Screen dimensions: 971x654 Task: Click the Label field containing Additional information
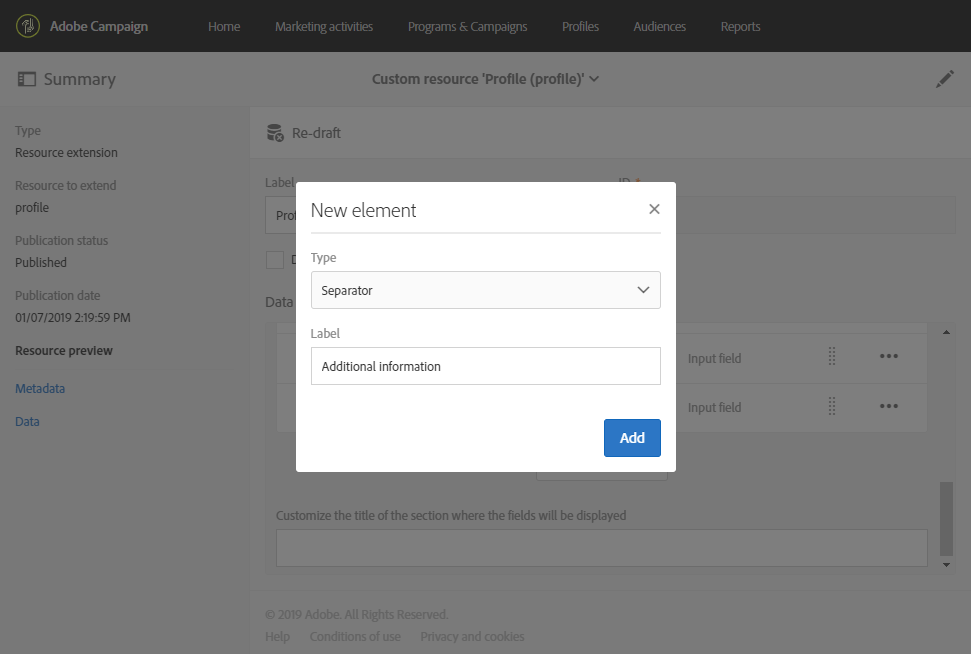click(485, 366)
